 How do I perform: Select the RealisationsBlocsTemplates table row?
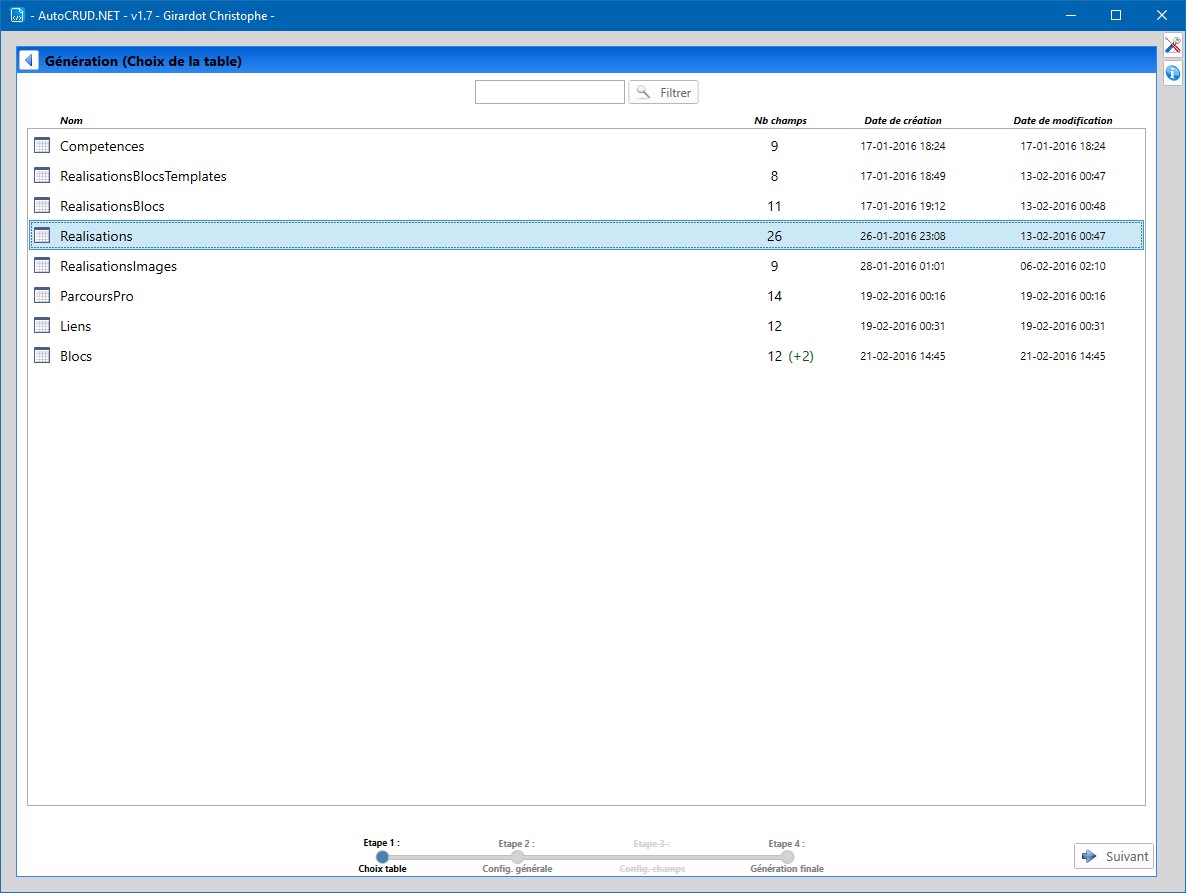coord(586,176)
